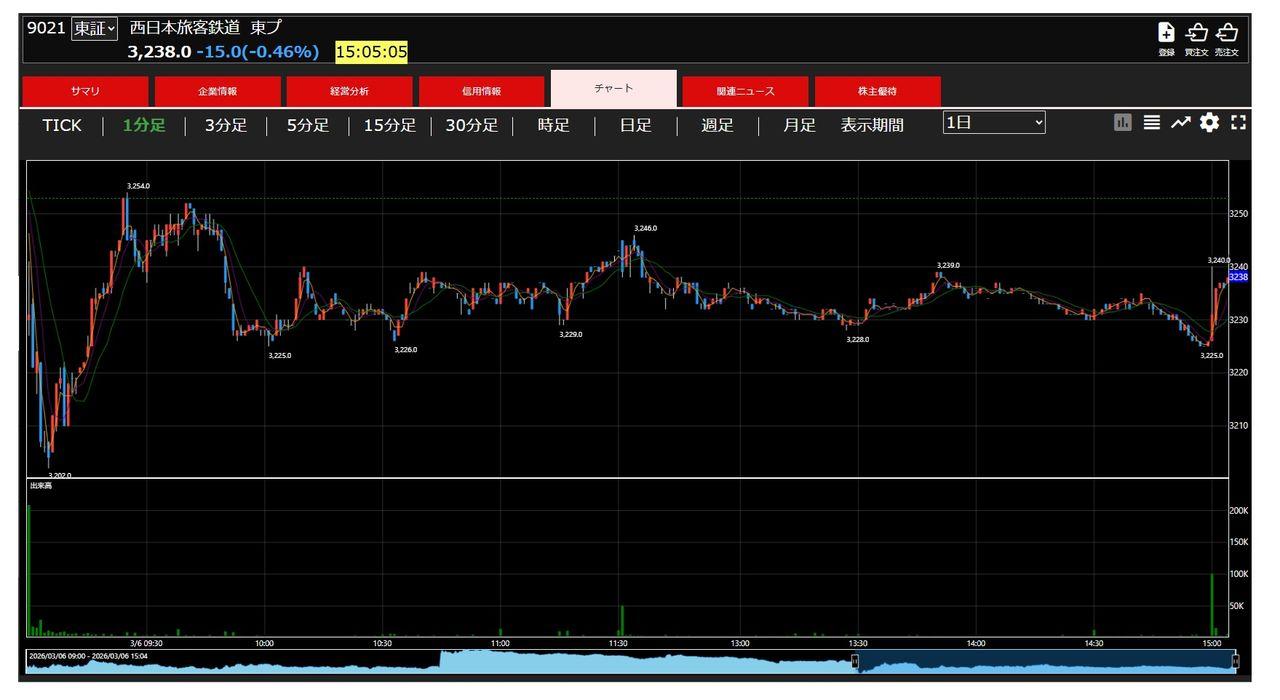Open the 東証 market exchange dropdown
Viewport: 1280px width, 700px height.
coord(94,29)
